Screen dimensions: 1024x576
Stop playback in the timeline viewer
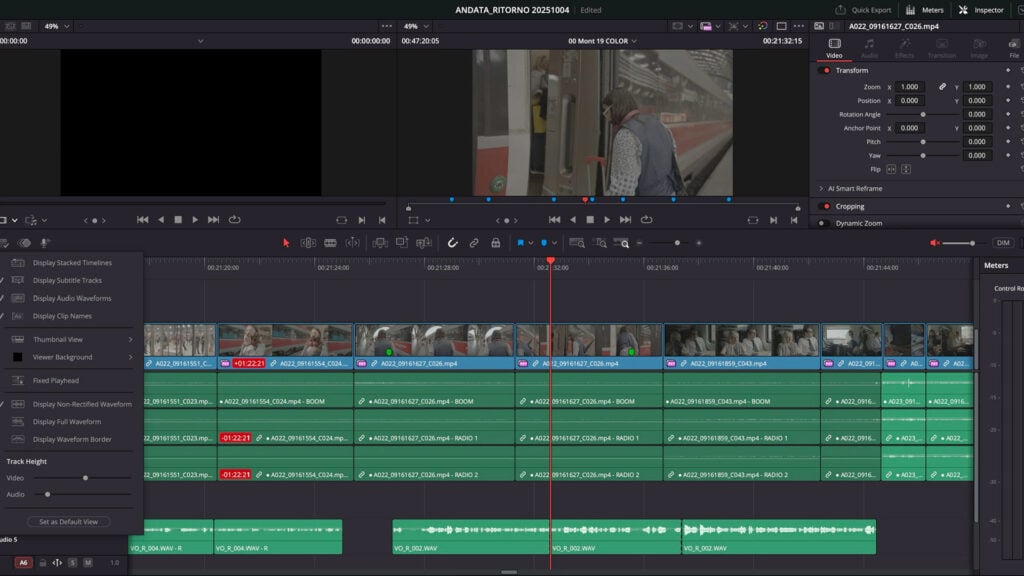(x=590, y=220)
